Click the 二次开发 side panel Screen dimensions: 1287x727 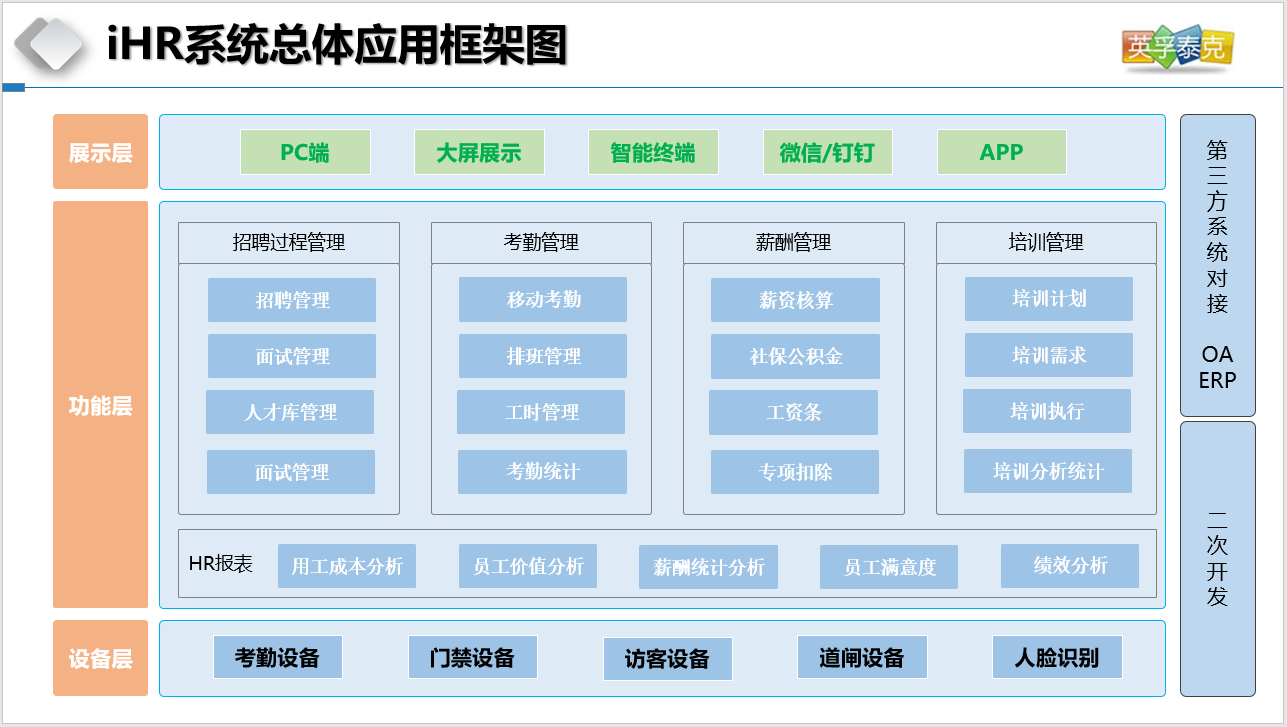(x=1217, y=558)
